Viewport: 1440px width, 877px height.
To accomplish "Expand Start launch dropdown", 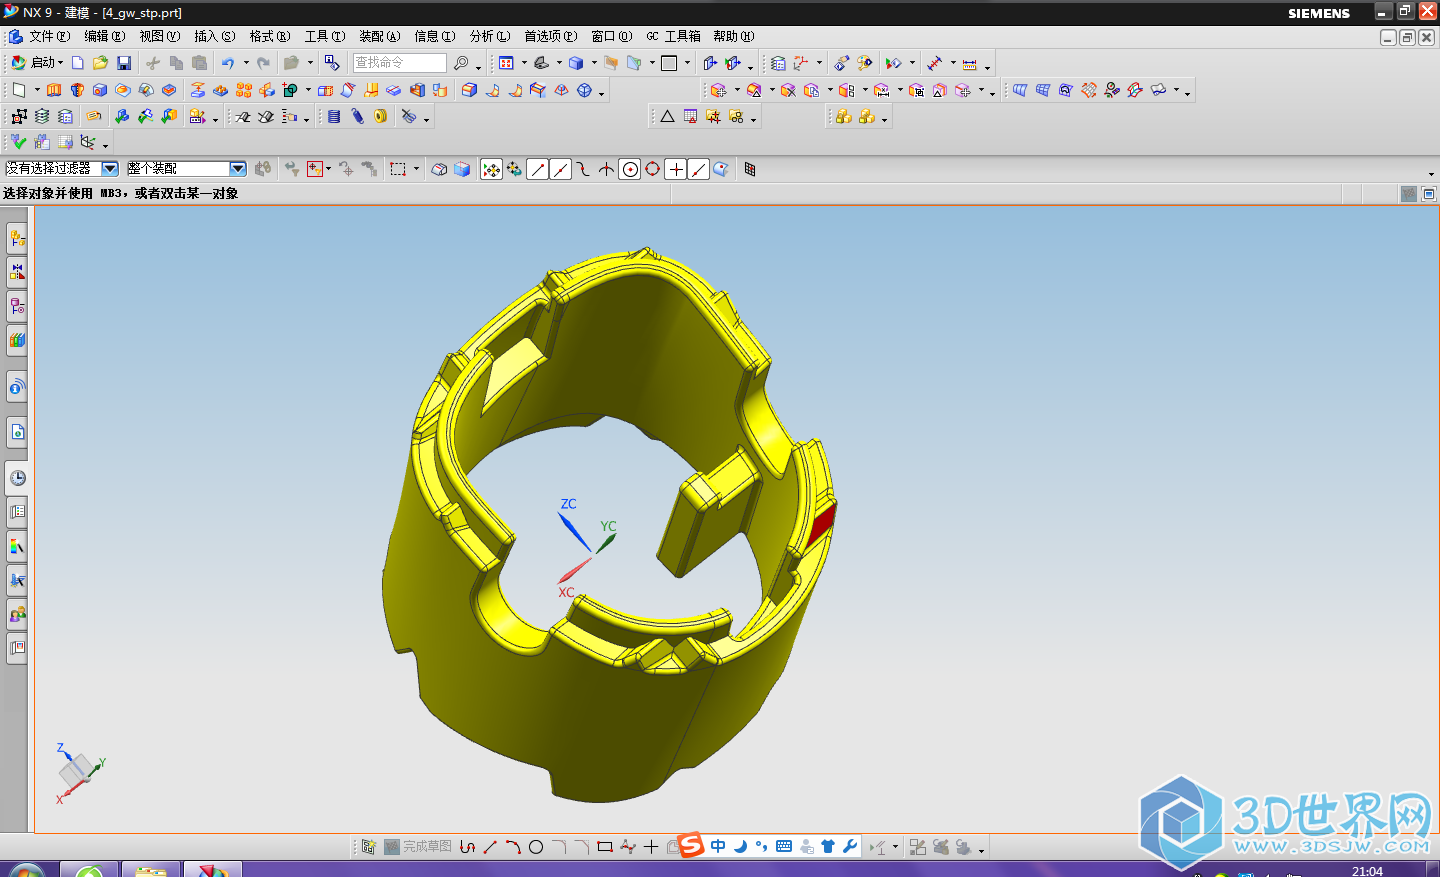I will (x=61, y=63).
